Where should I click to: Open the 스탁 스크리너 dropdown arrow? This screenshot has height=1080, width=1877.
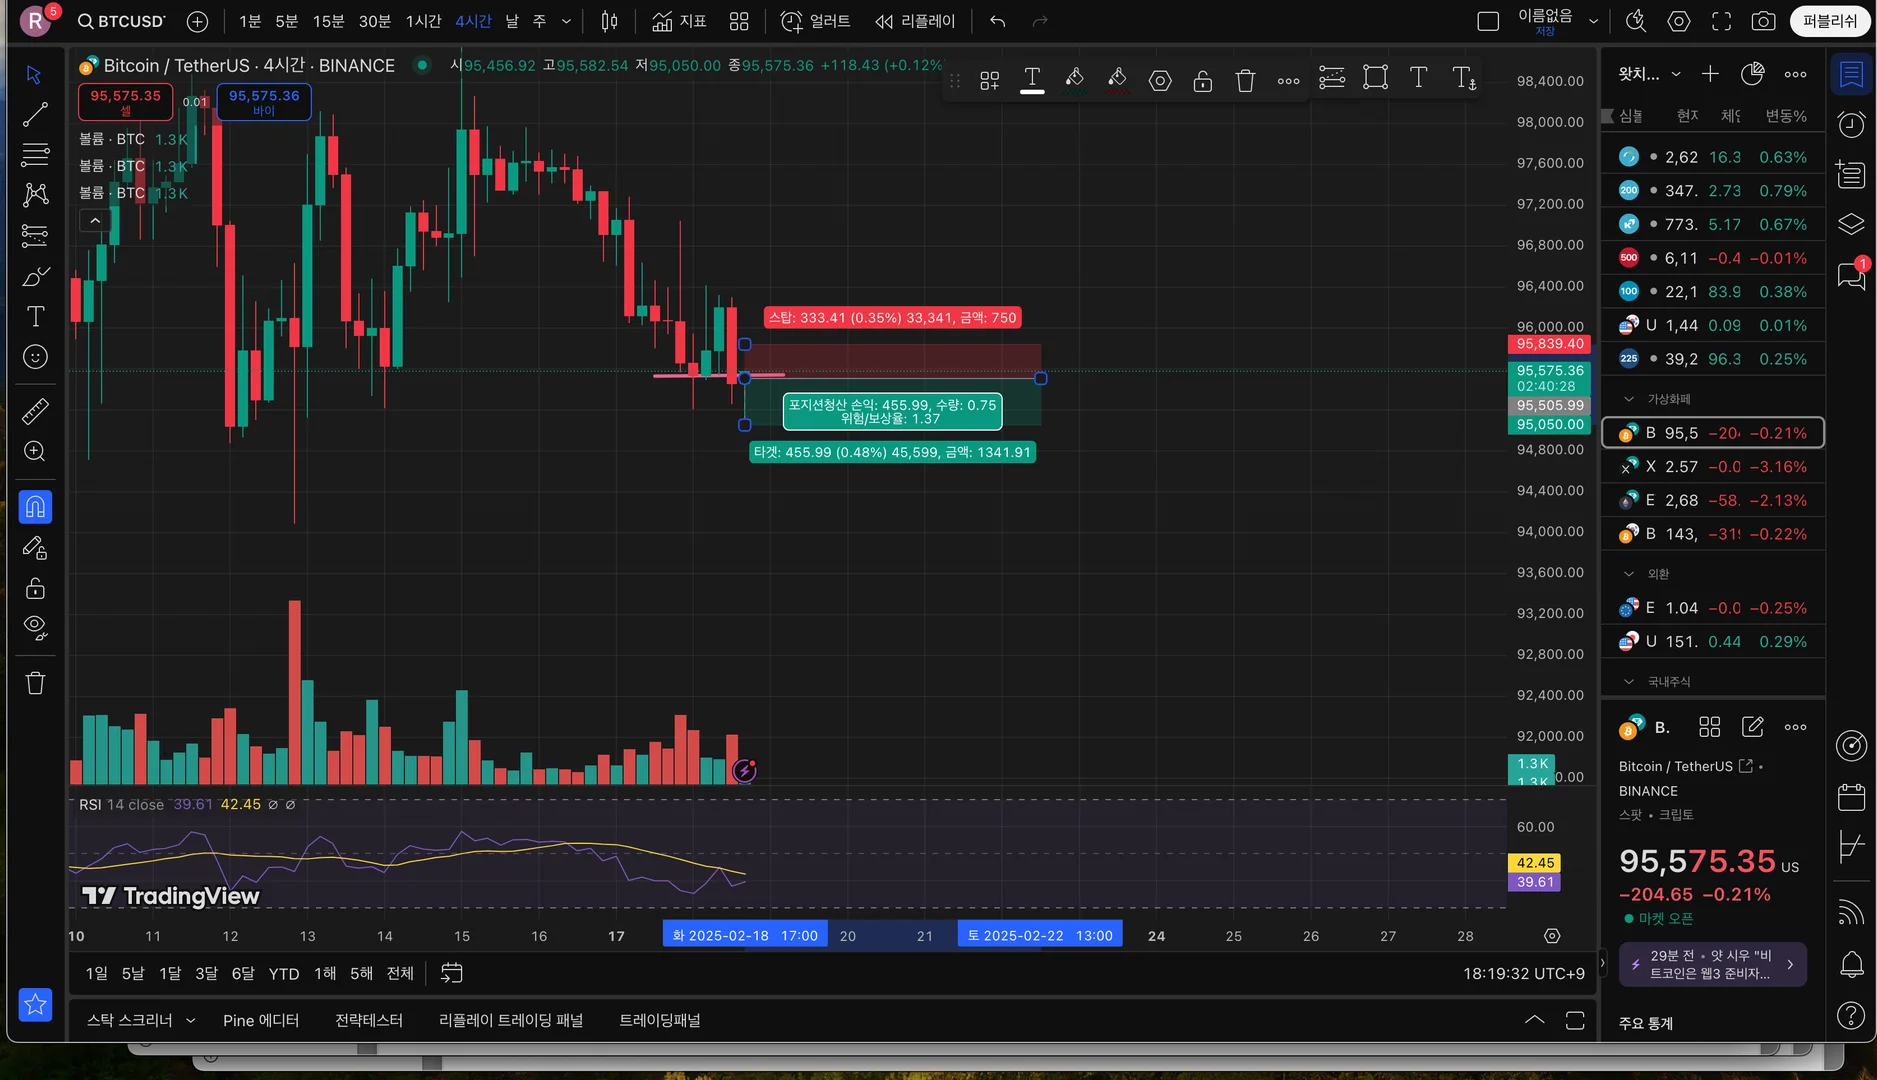coord(190,1020)
